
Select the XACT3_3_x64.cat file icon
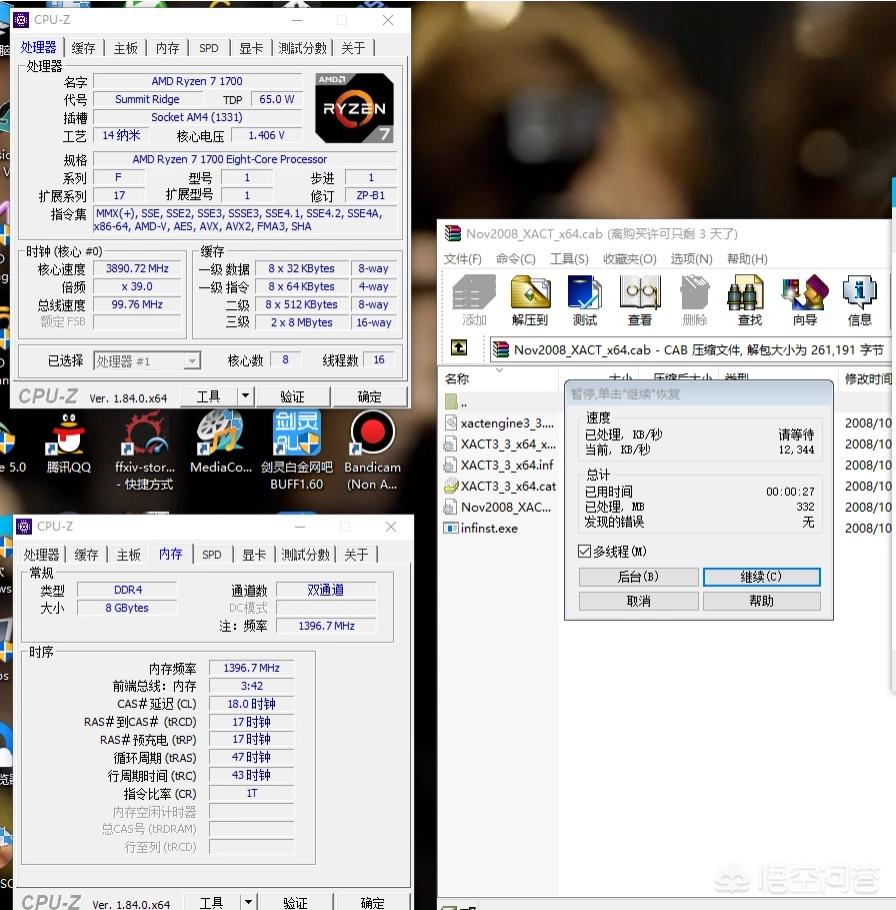point(451,486)
